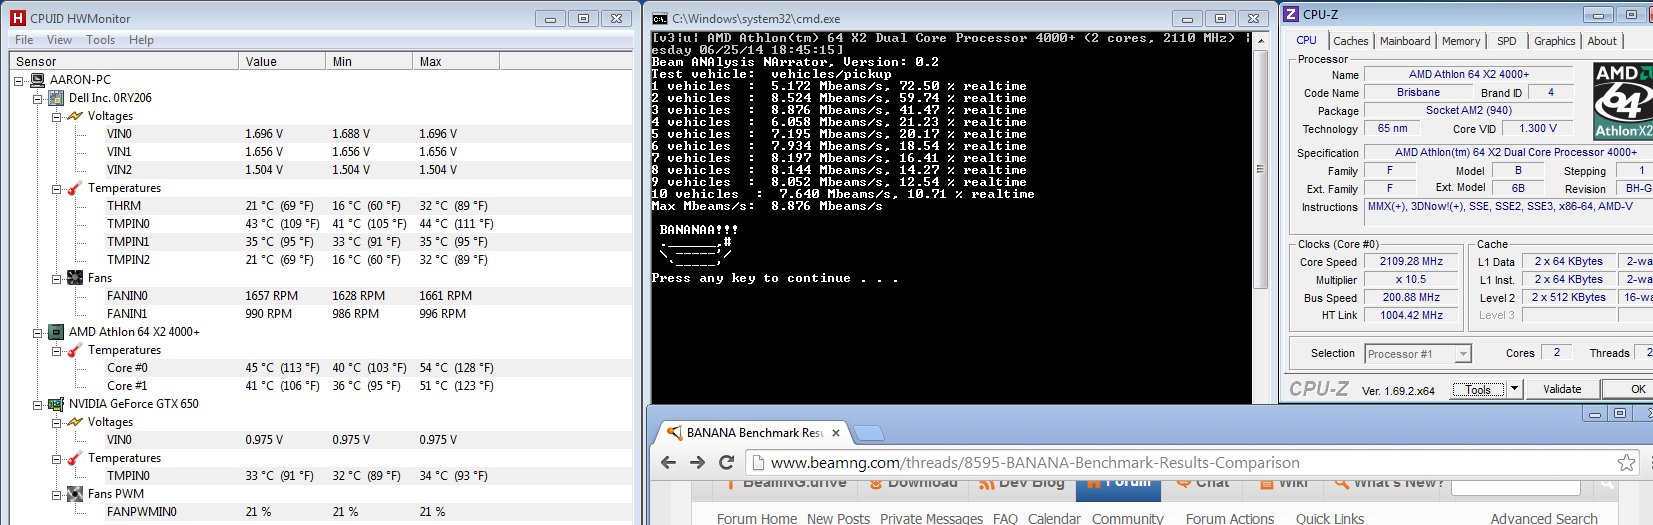Switch to the SPD tab in CPU-Z
This screenshot has width=1653, height=525.
click(x=1507, y=41)
